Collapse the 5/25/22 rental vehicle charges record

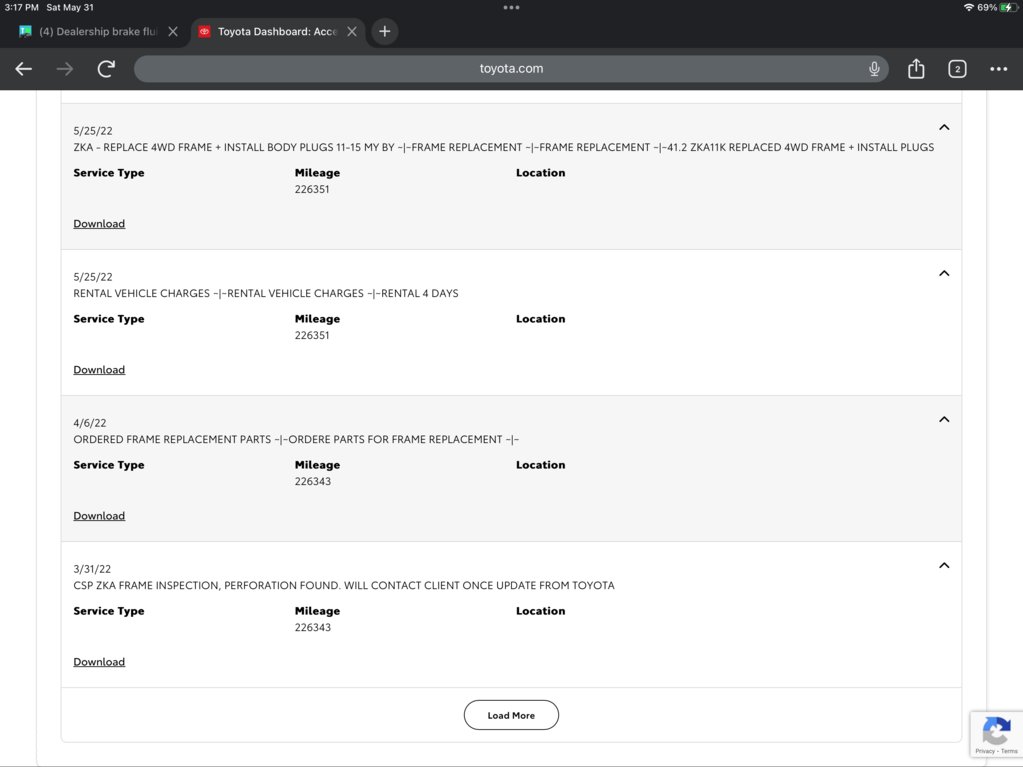(944, 273)
